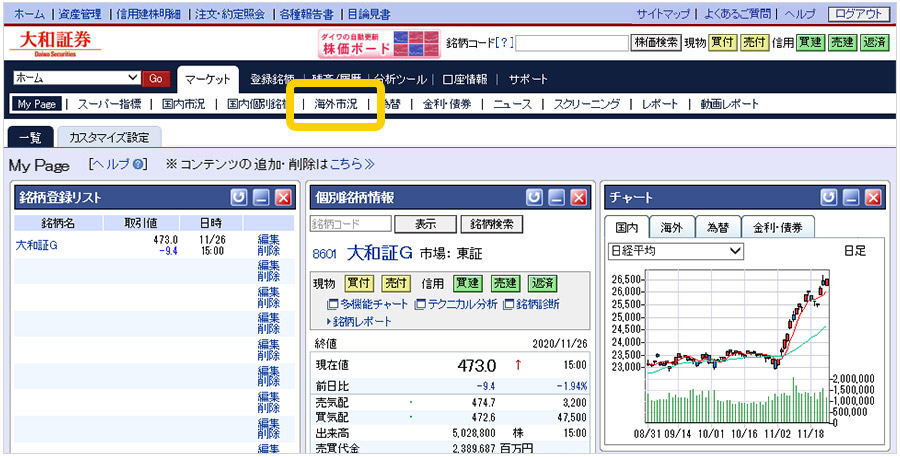
Task: Open 多機能チャート window link
Action: click(x=367, y=304)
